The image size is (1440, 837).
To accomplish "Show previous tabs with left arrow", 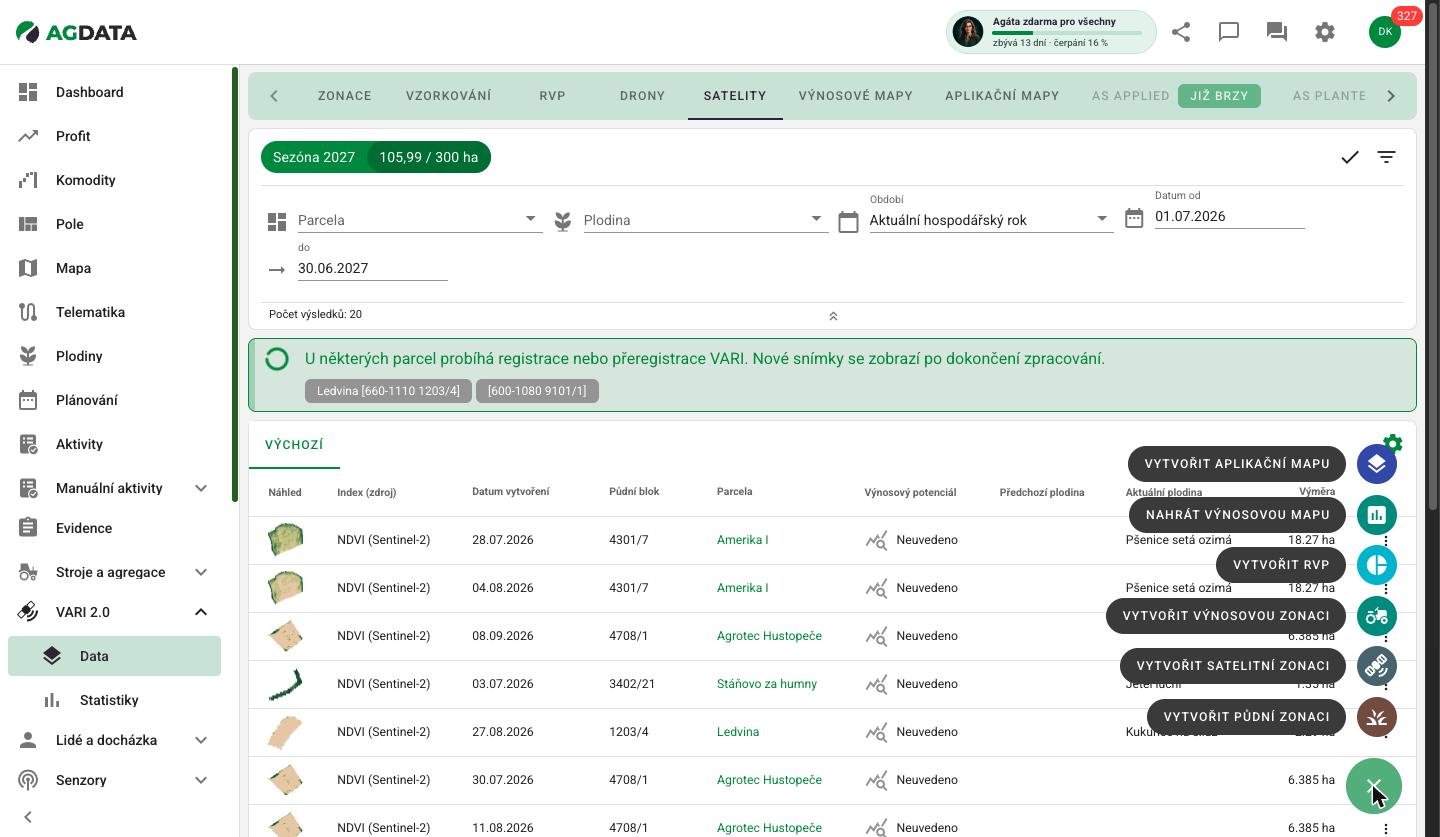I will click(274, 96).
